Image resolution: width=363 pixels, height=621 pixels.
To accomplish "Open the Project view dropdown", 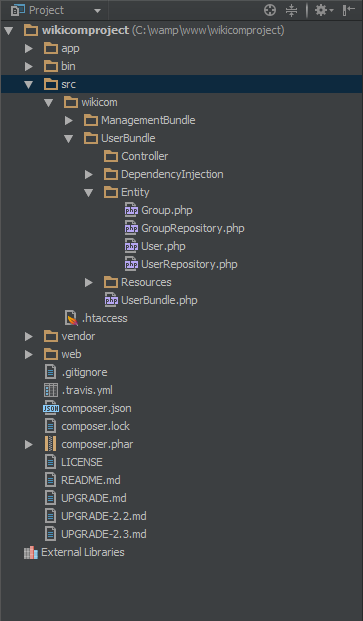I will click(57, 10).
